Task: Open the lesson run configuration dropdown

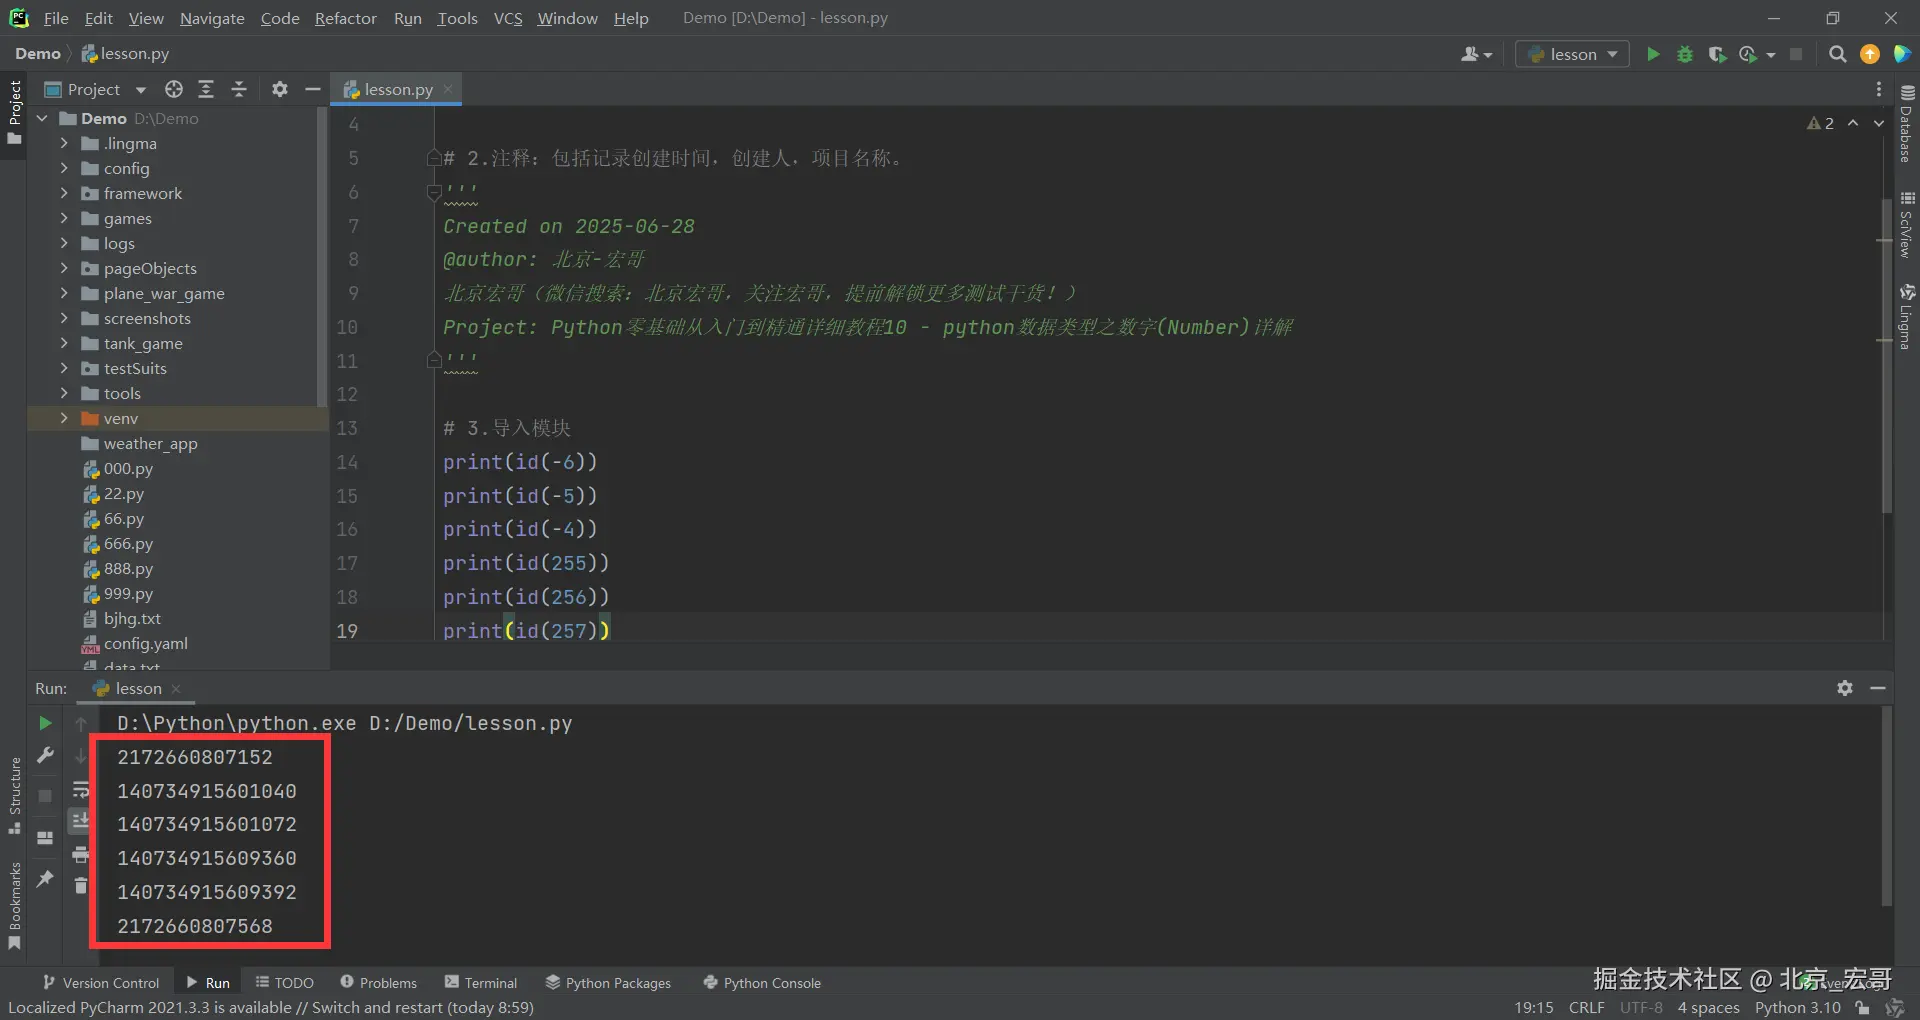Action: coord(1573,54)
